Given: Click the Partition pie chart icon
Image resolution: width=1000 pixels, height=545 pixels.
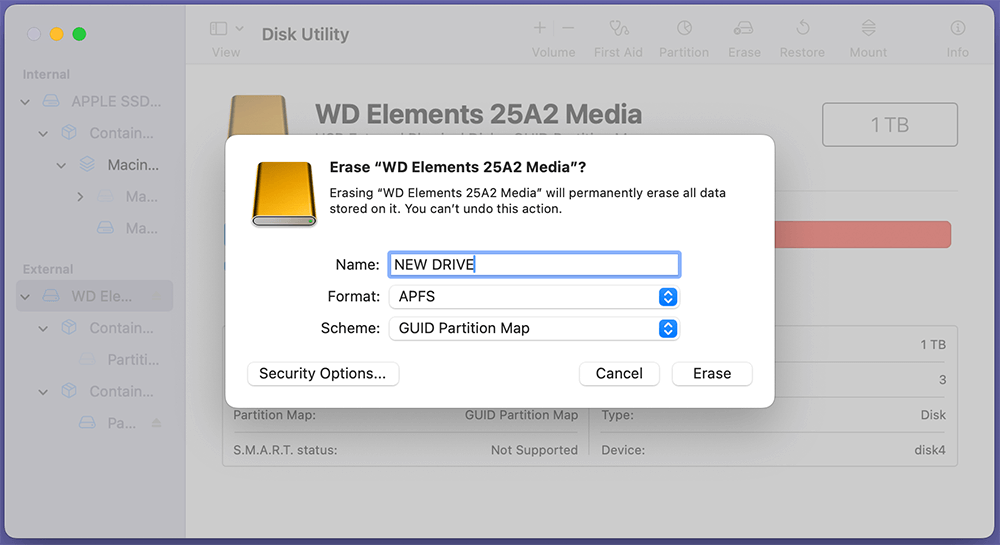Looking at the screenshot, I should click(x=684, y=28).
